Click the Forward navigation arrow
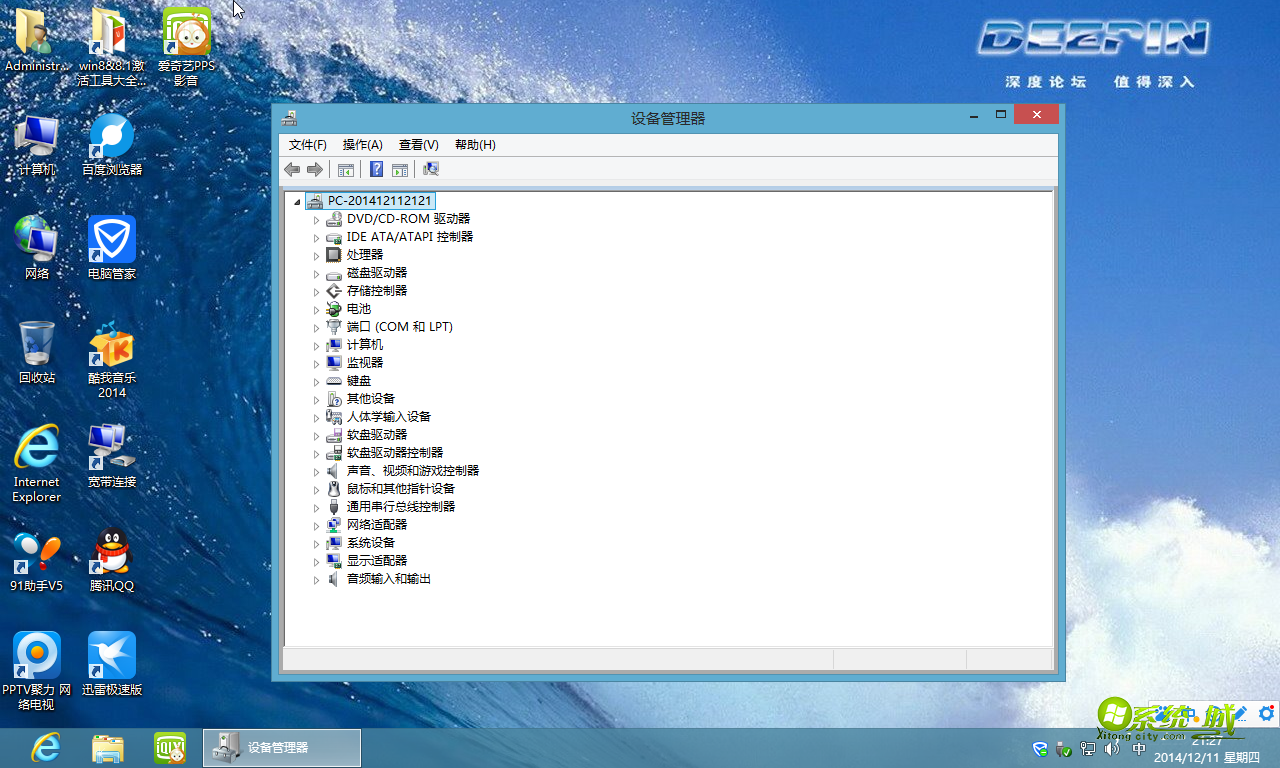This screenshot has width=1280, height=768. point(314,169)
